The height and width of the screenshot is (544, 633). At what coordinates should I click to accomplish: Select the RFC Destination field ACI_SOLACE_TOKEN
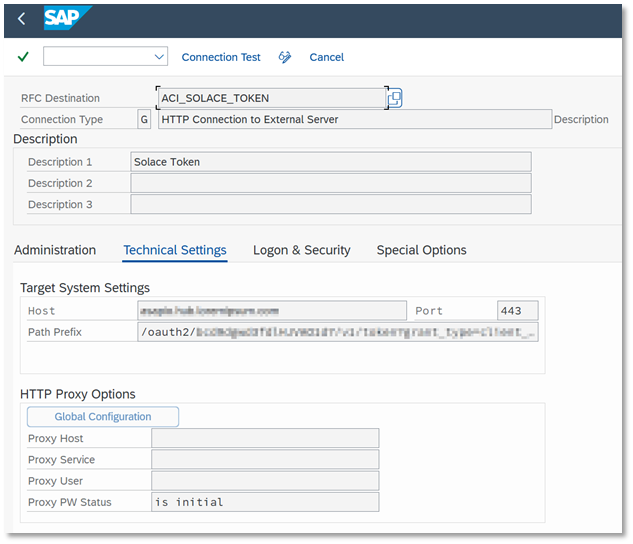pos(272,98)
